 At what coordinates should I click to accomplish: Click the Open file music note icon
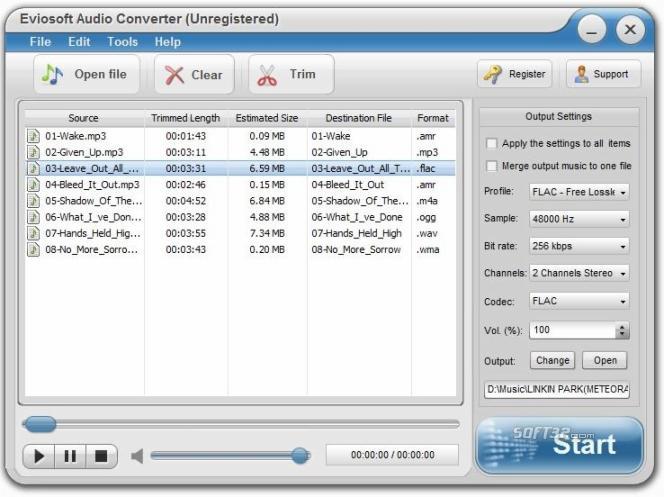tap(53, 75)
